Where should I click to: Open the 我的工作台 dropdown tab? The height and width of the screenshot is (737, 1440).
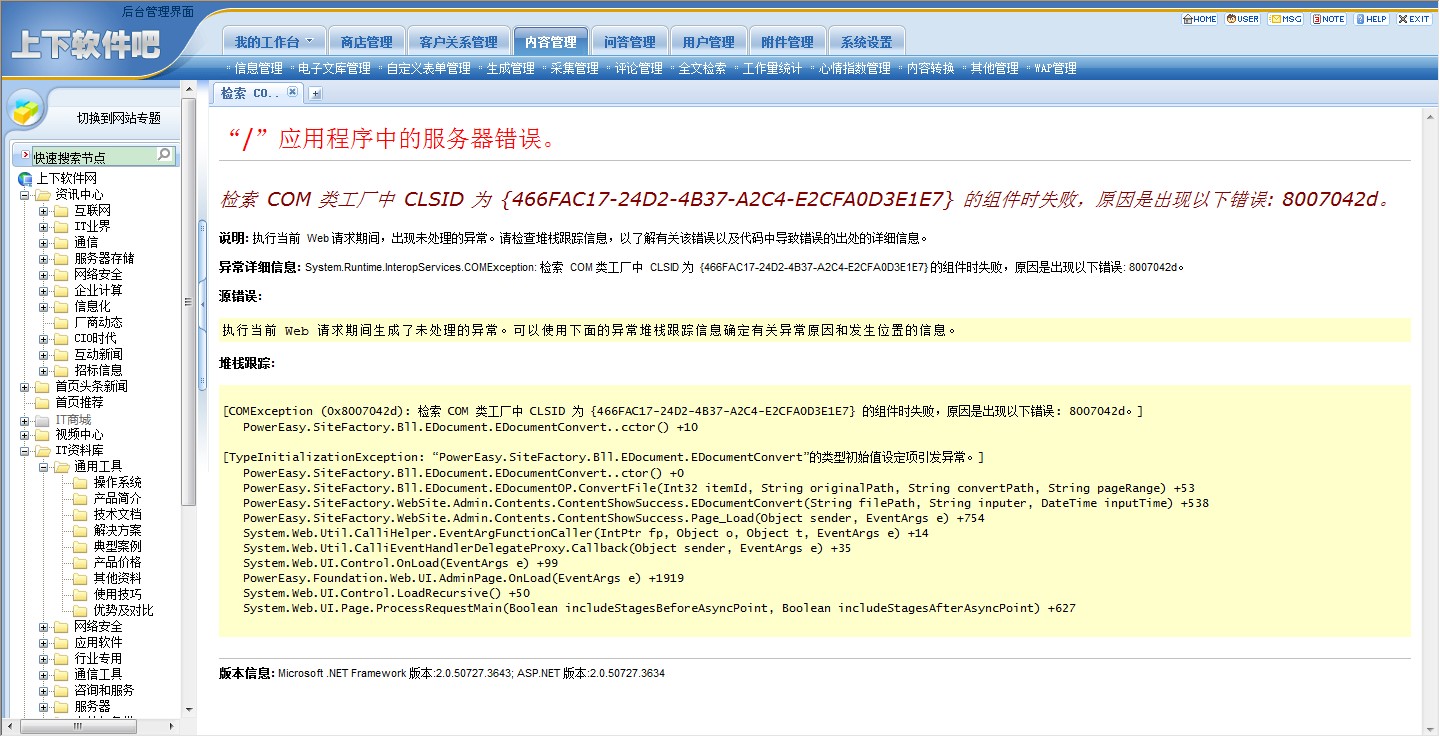click(273, 42)
